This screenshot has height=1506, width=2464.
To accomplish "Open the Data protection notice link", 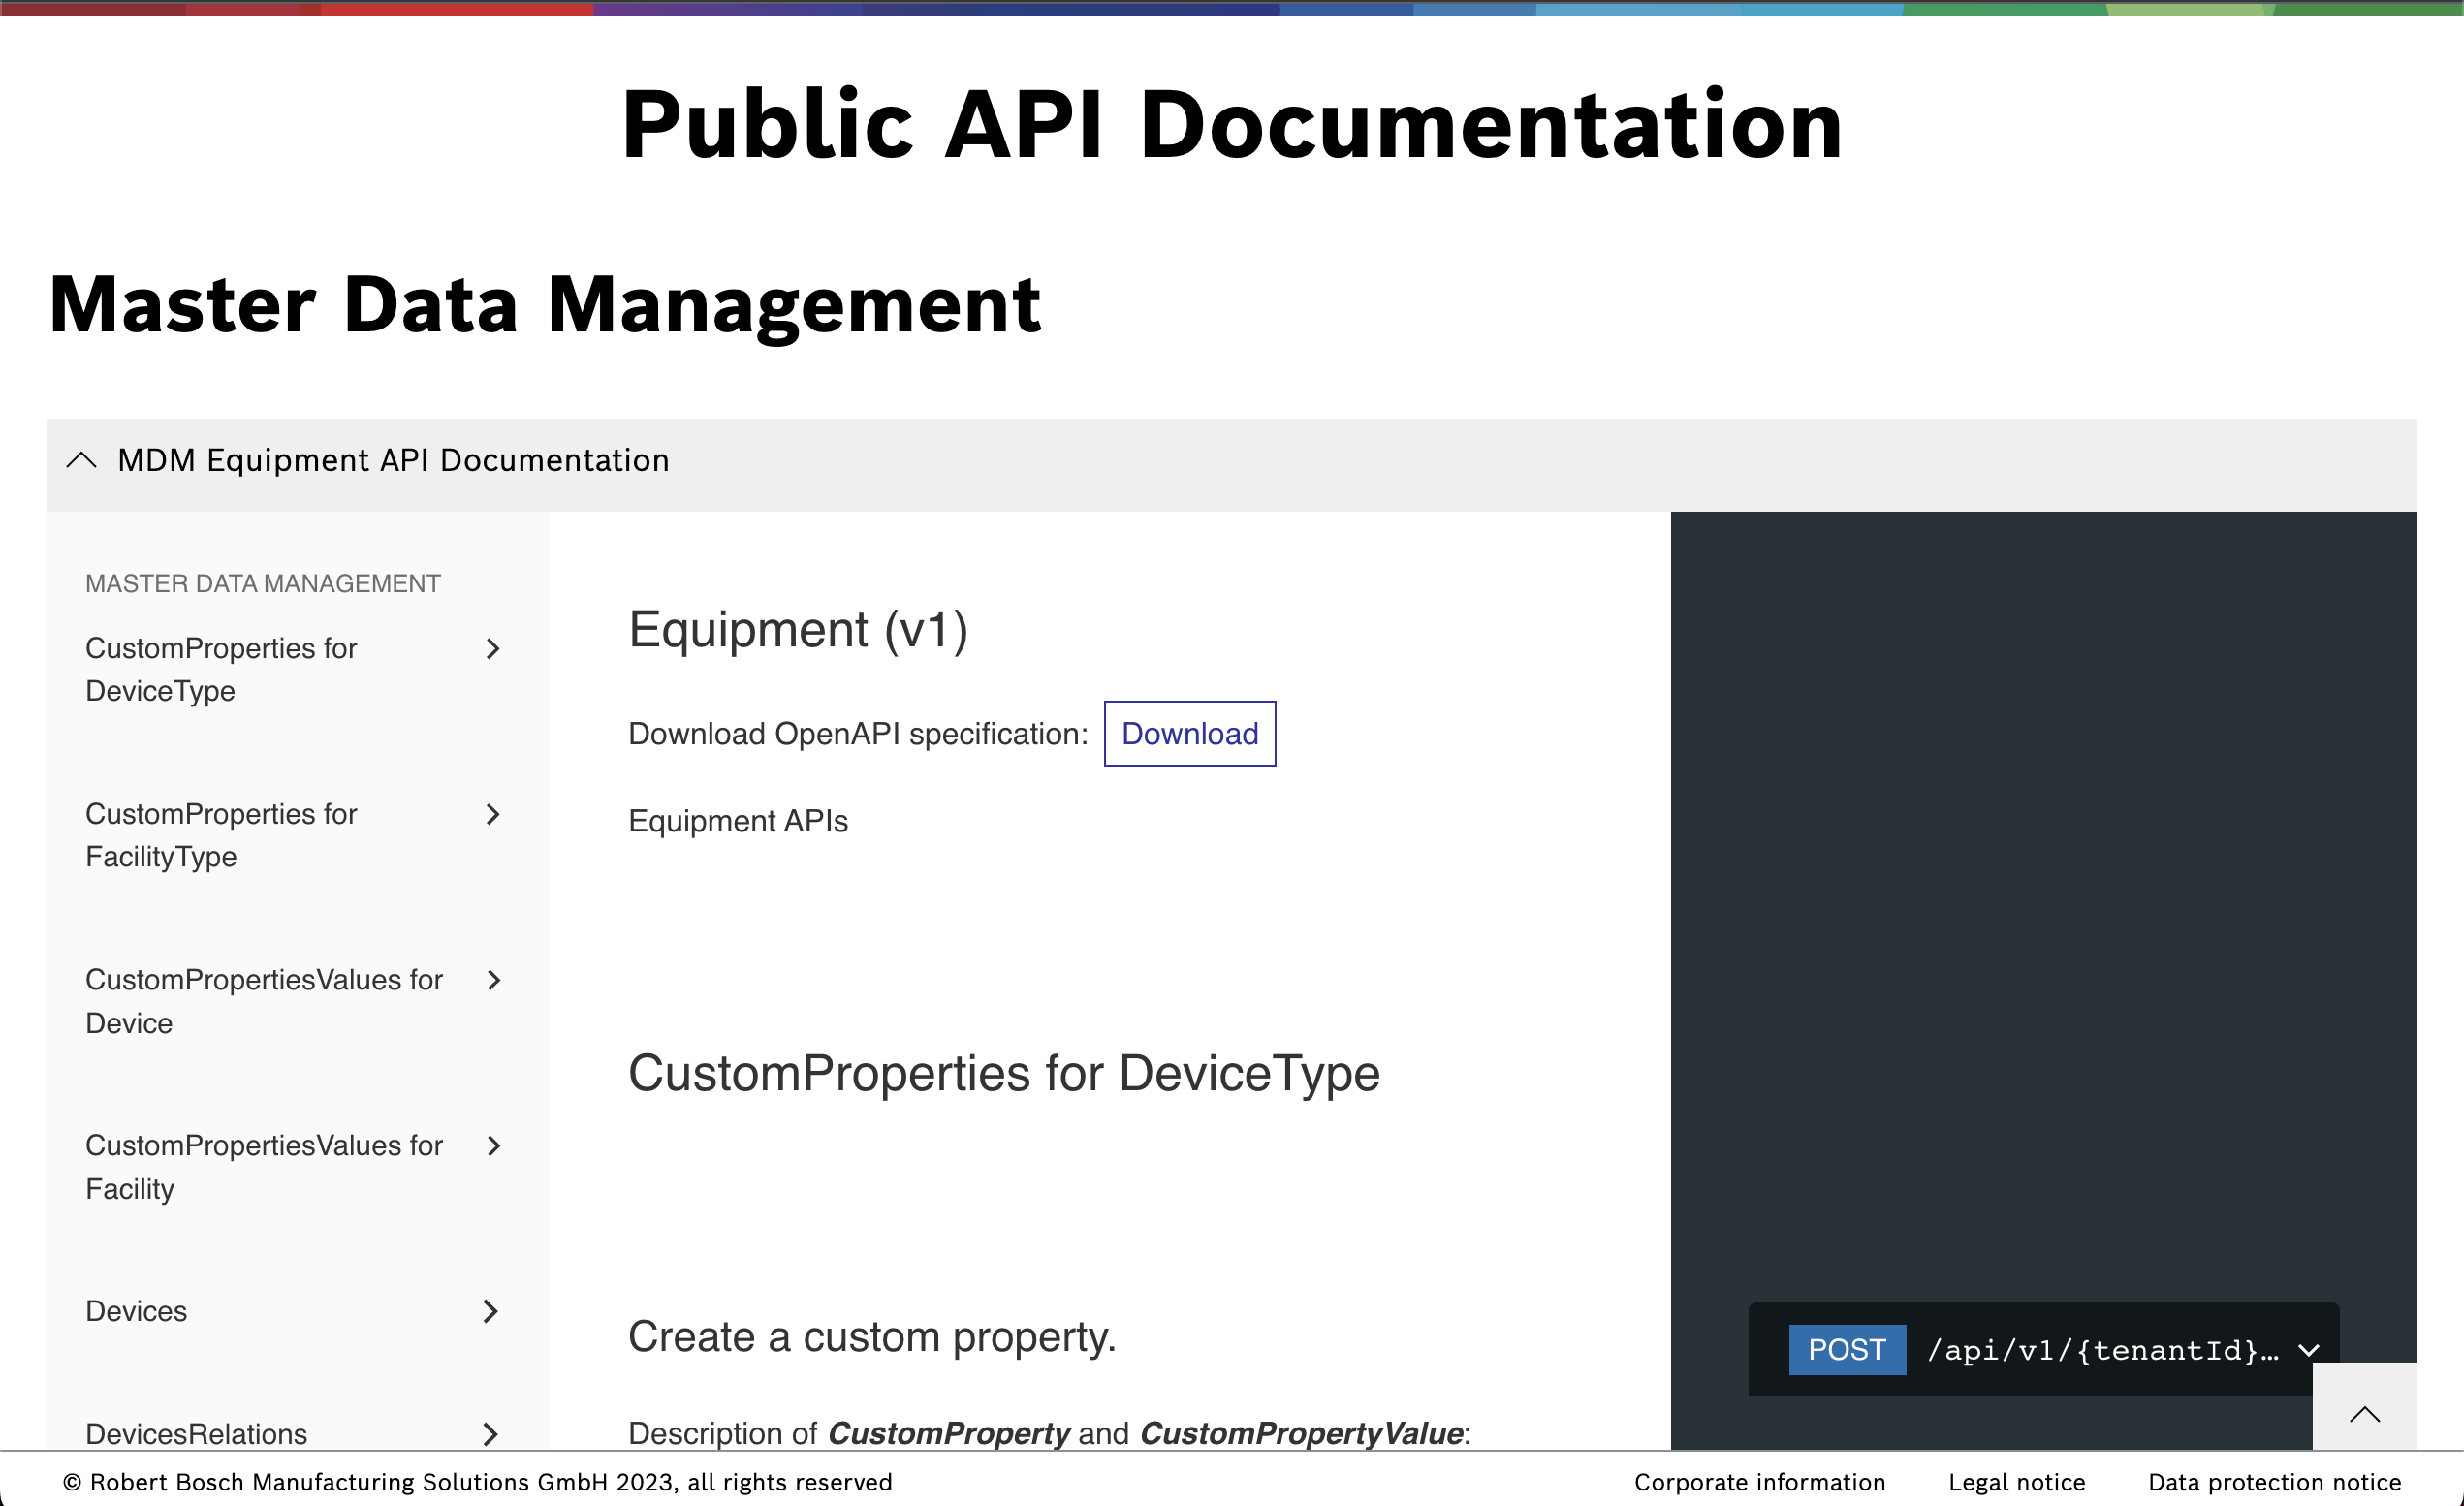I will pos(2274,1482).
